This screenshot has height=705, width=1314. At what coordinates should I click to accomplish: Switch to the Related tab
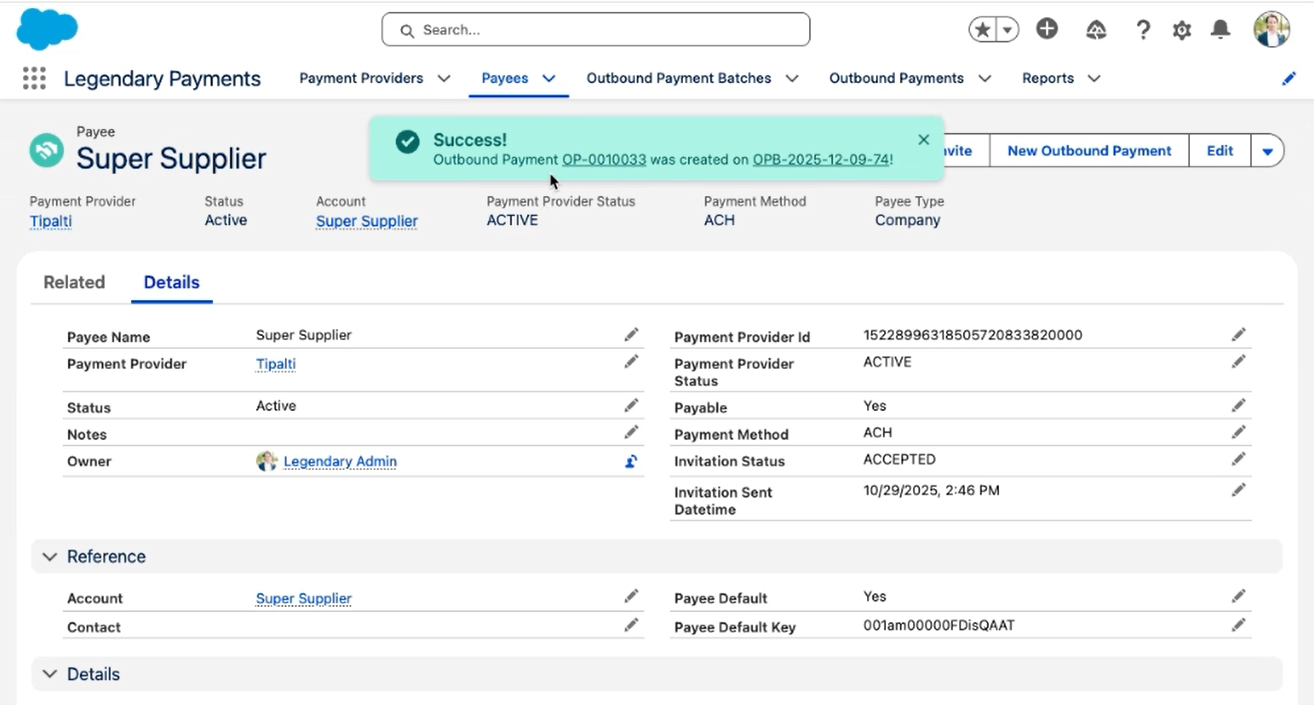74,283
